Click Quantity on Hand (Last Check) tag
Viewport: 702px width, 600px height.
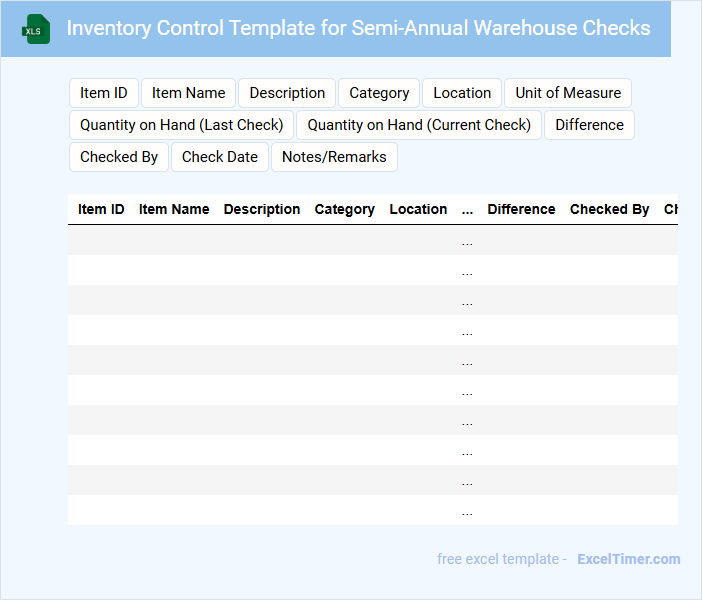(181, 125)
